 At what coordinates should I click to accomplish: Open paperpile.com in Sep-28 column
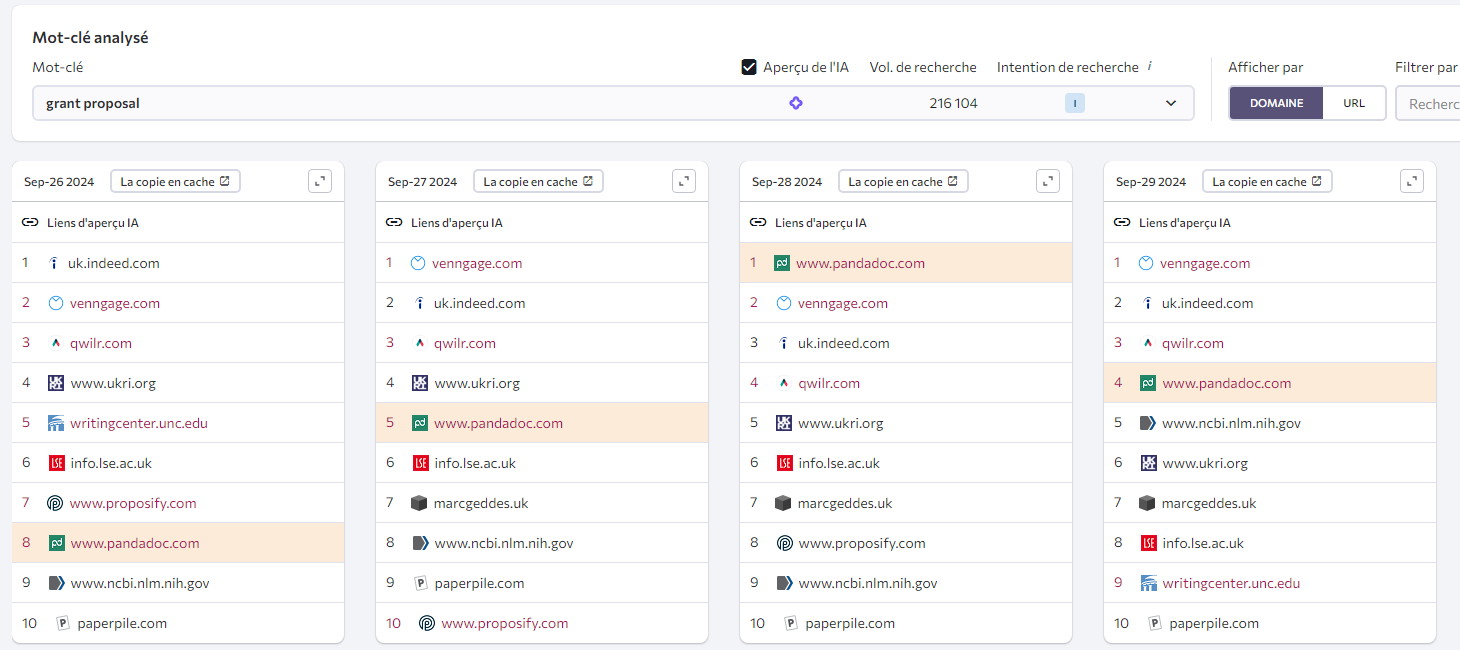coord(850,623)
